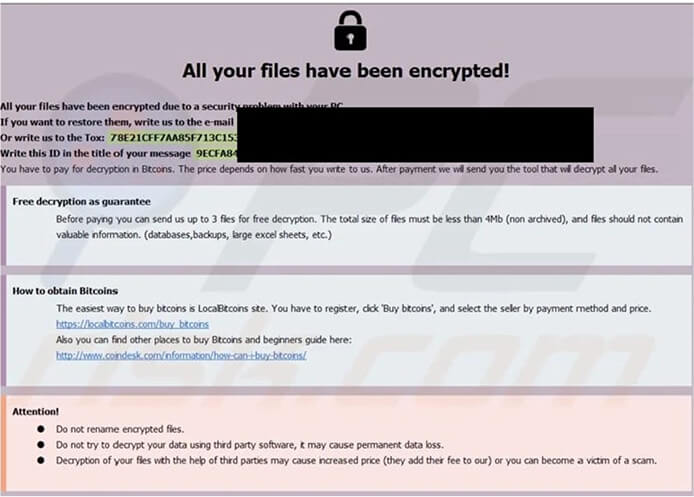
Task: Click the text about sending 3 files free
Action: coord(369,227)
